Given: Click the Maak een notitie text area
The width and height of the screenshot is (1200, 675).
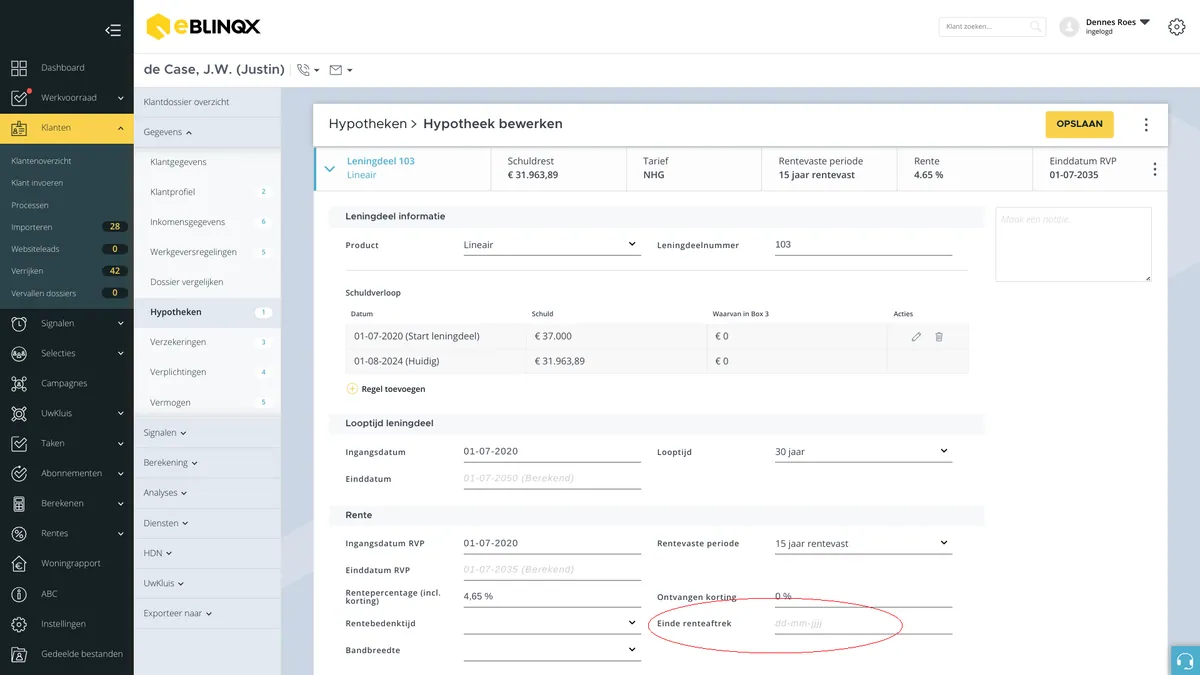Looking at the screenshot, I should [x=1074, y=244].
